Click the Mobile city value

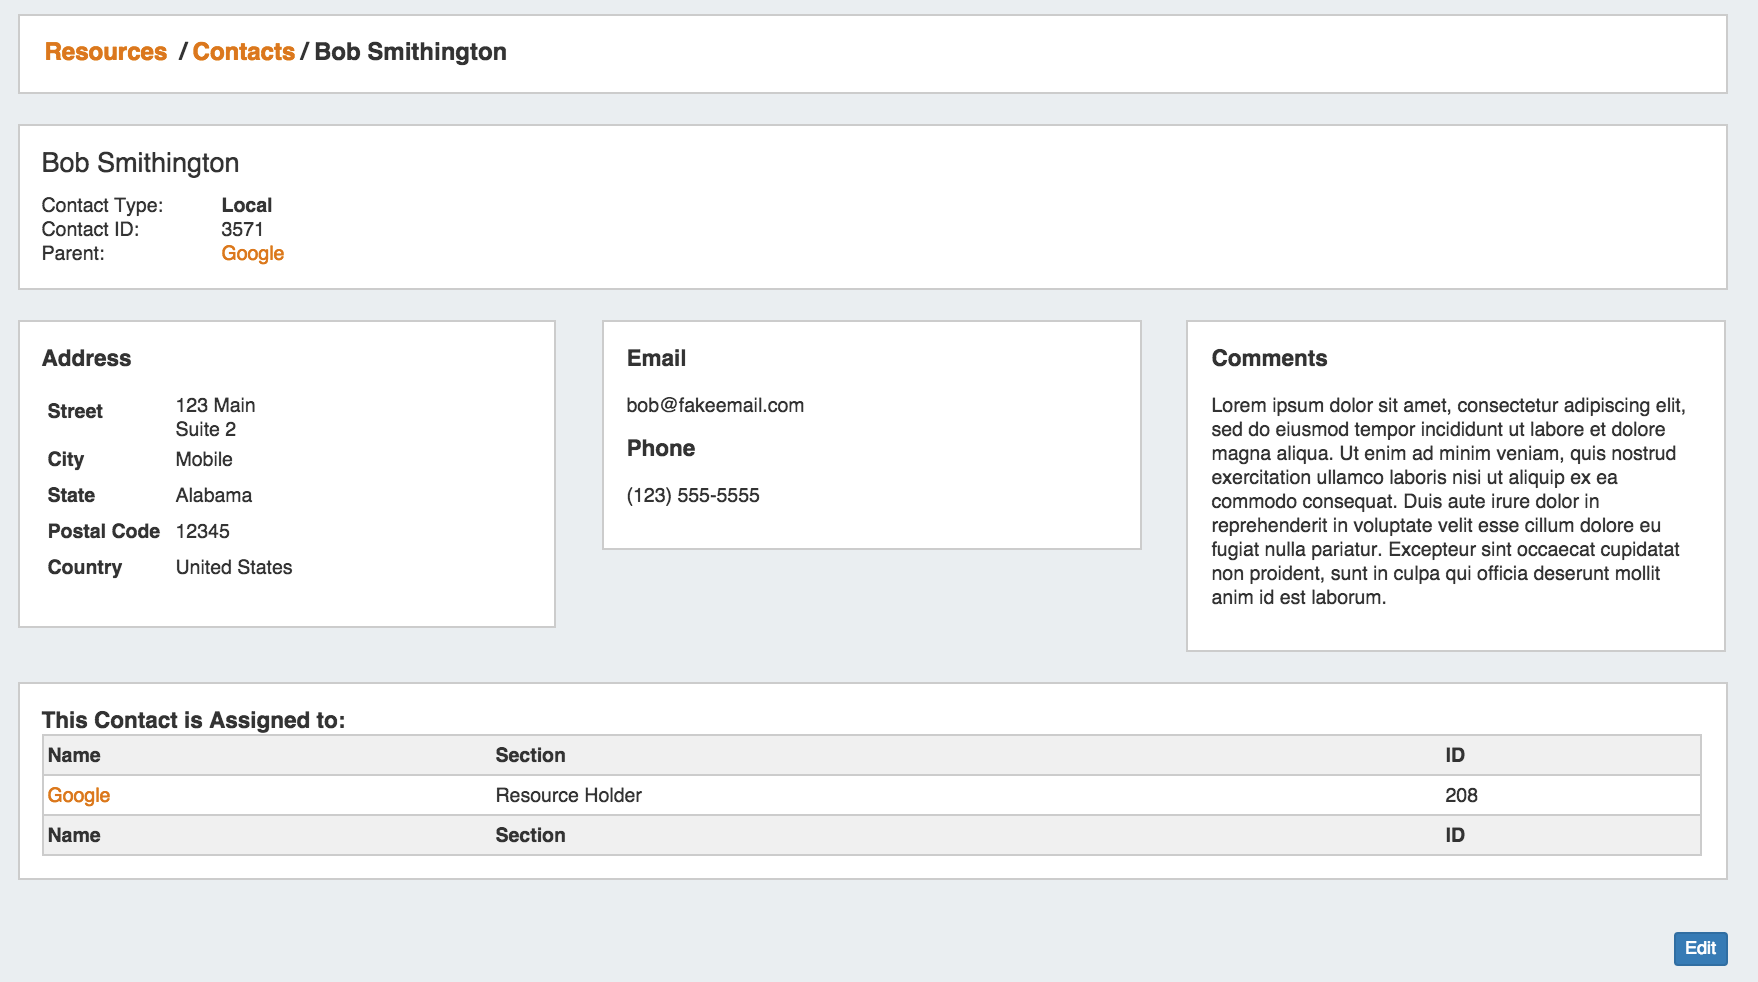(x=204, y=460)
